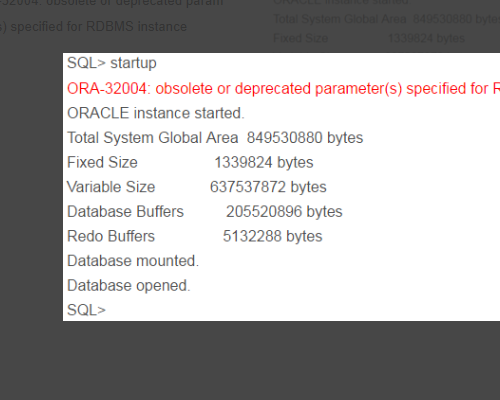
Task: Click the 849530880 bytes value in the white image
Action: tap(305, 138)
